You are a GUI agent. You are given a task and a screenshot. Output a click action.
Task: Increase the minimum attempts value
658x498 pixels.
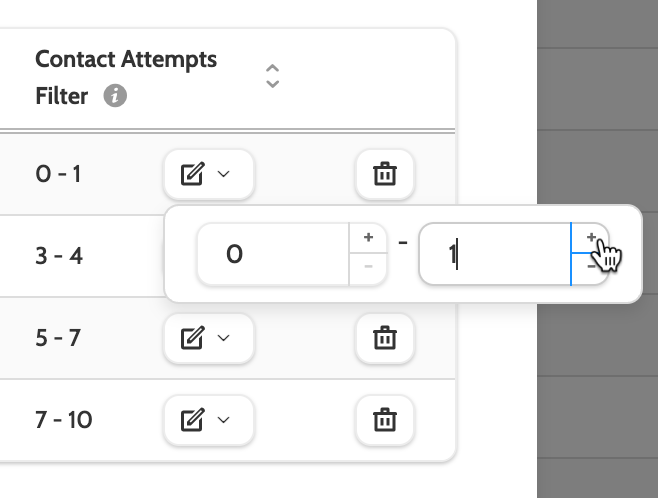368,238
